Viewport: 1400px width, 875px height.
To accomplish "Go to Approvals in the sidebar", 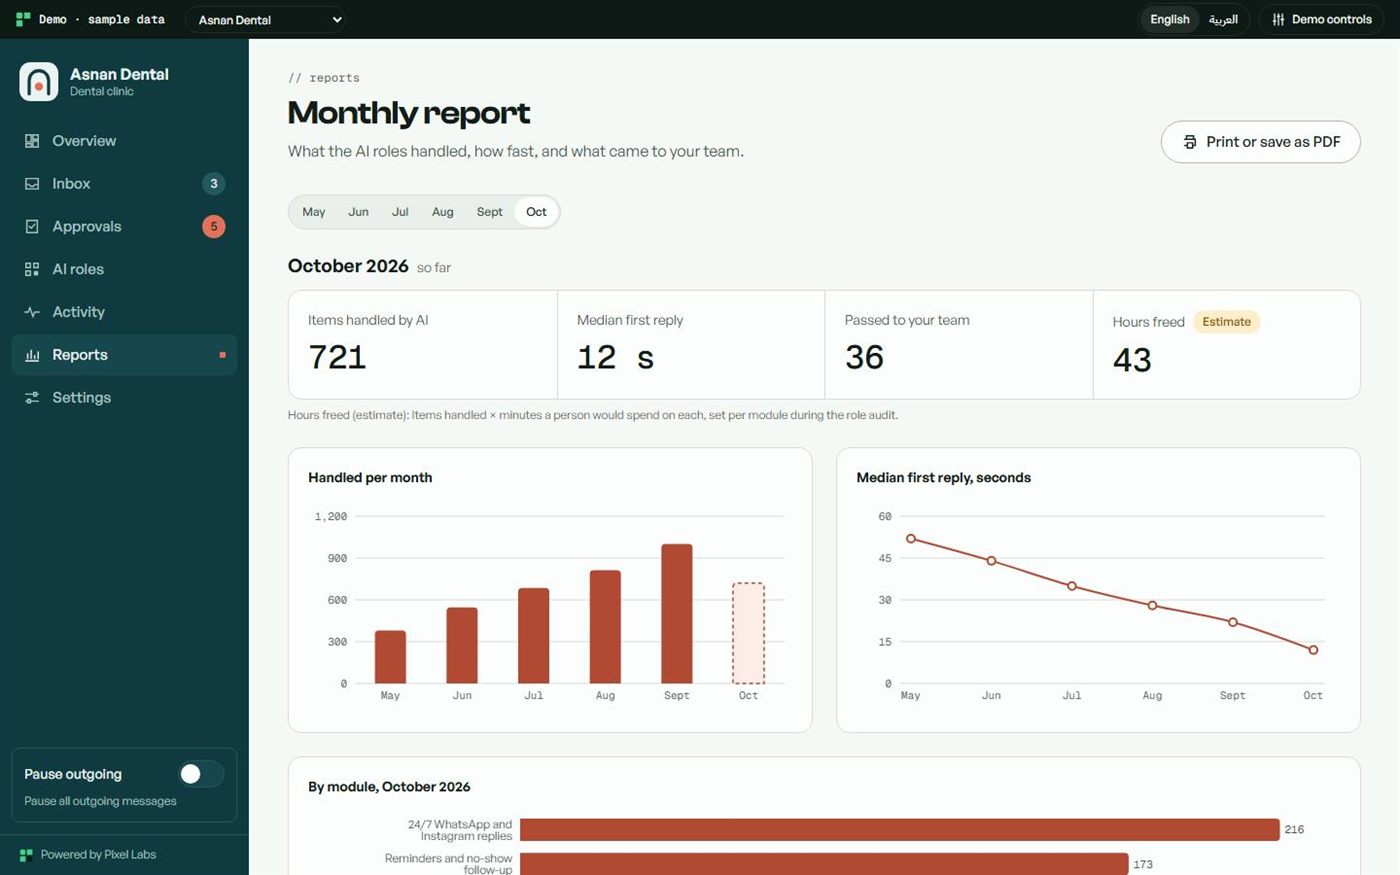I will click(124, 227).
